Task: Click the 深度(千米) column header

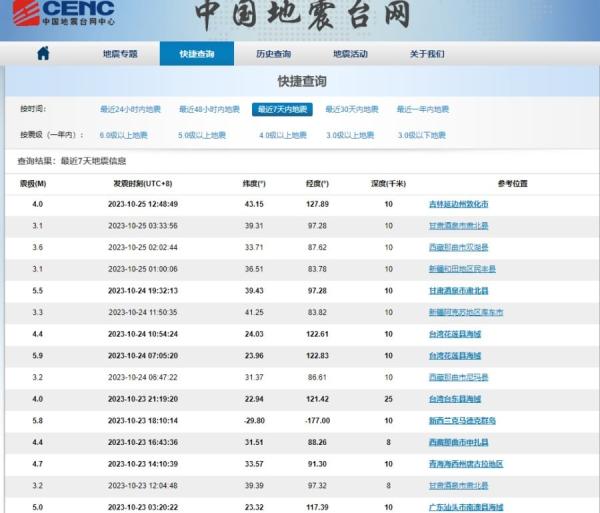Action: [x=388, y=184]
